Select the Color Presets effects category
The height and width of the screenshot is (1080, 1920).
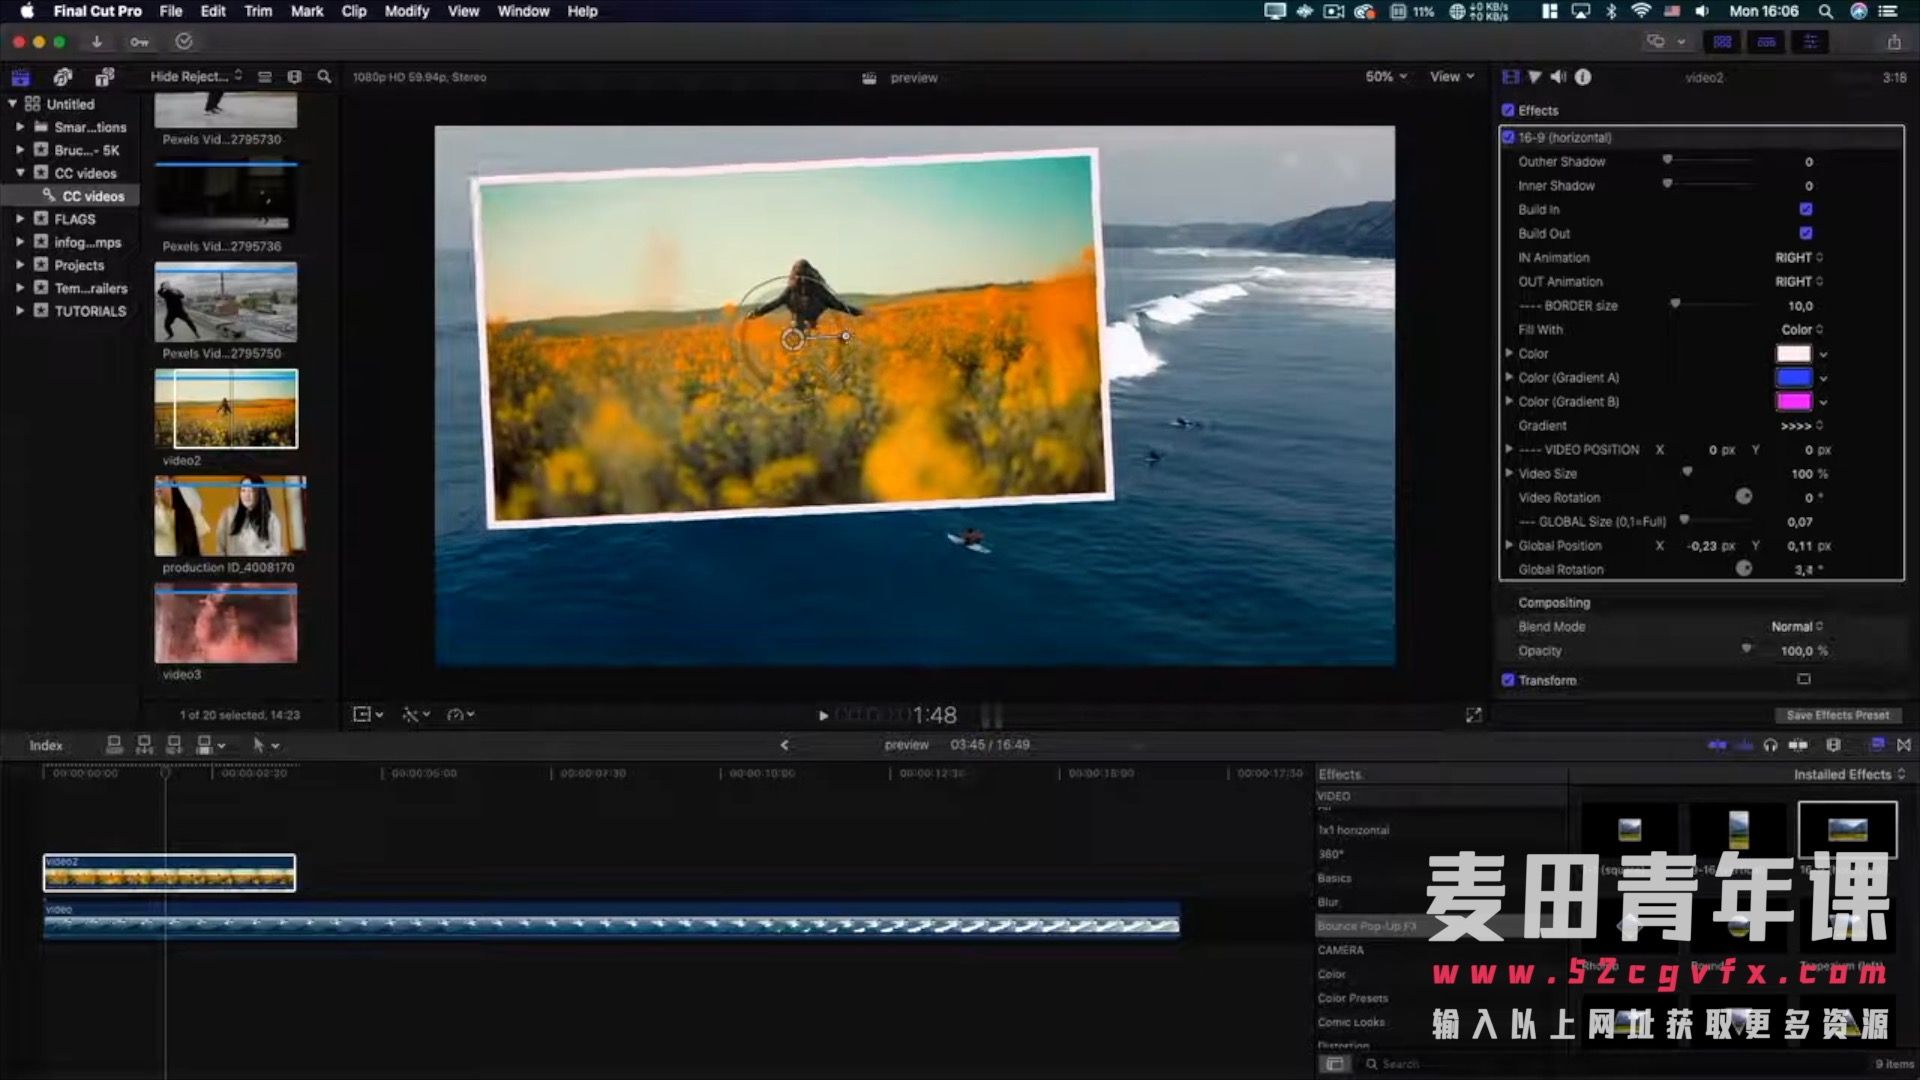click(1353, 999)
